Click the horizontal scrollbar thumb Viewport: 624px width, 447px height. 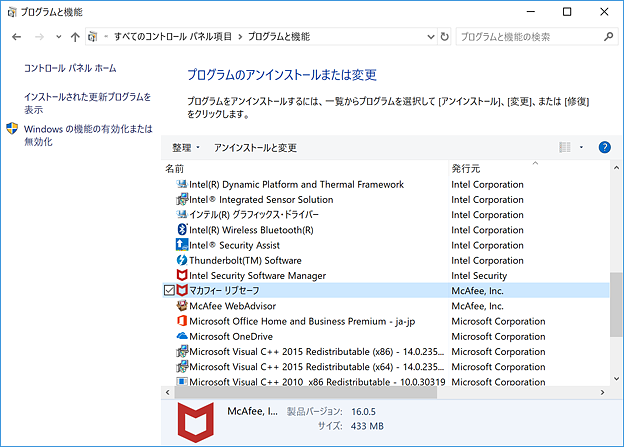click(x=306, y=392)
